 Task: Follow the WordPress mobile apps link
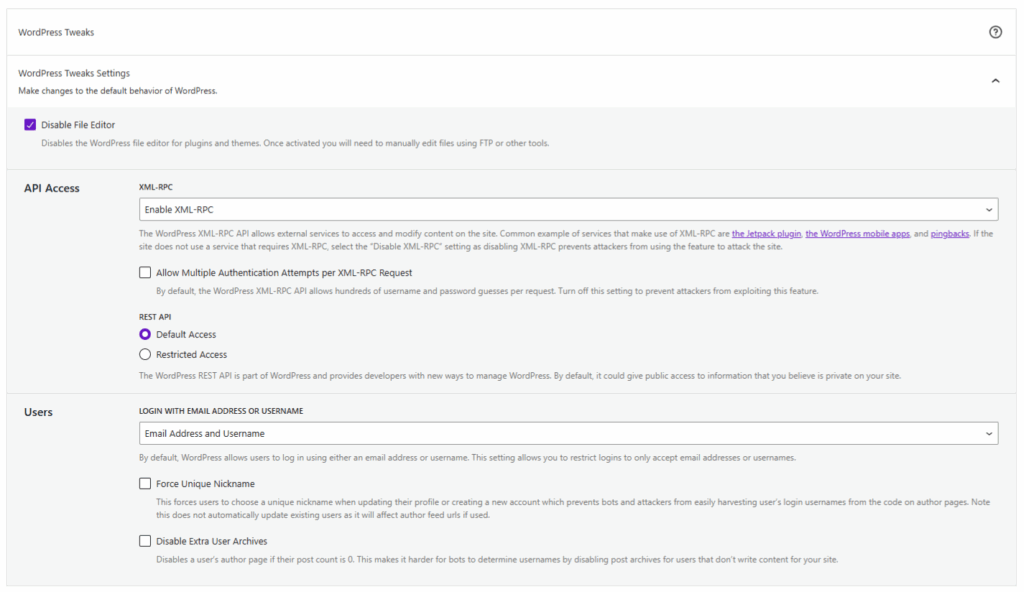(x=857, y=233)
